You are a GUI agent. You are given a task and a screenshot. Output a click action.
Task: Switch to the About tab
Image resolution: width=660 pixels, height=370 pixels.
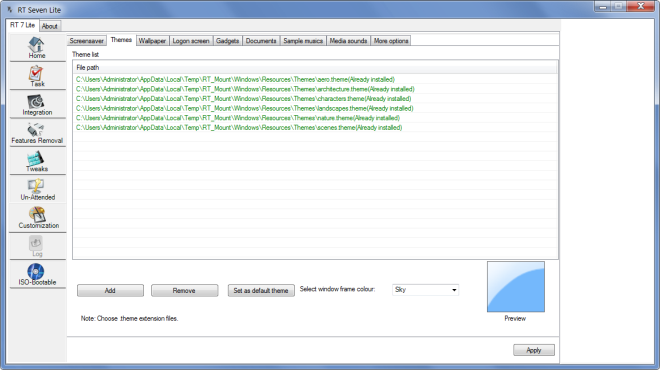(50, 26)
